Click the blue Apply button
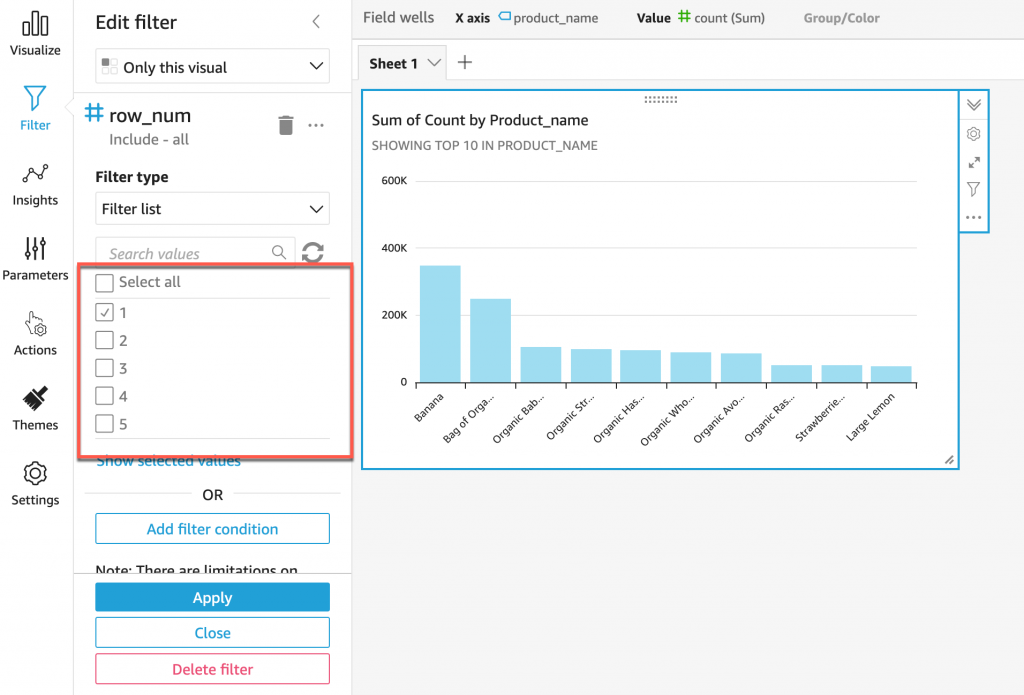This screenshot has height=695, width=1024. click(212, 597)
